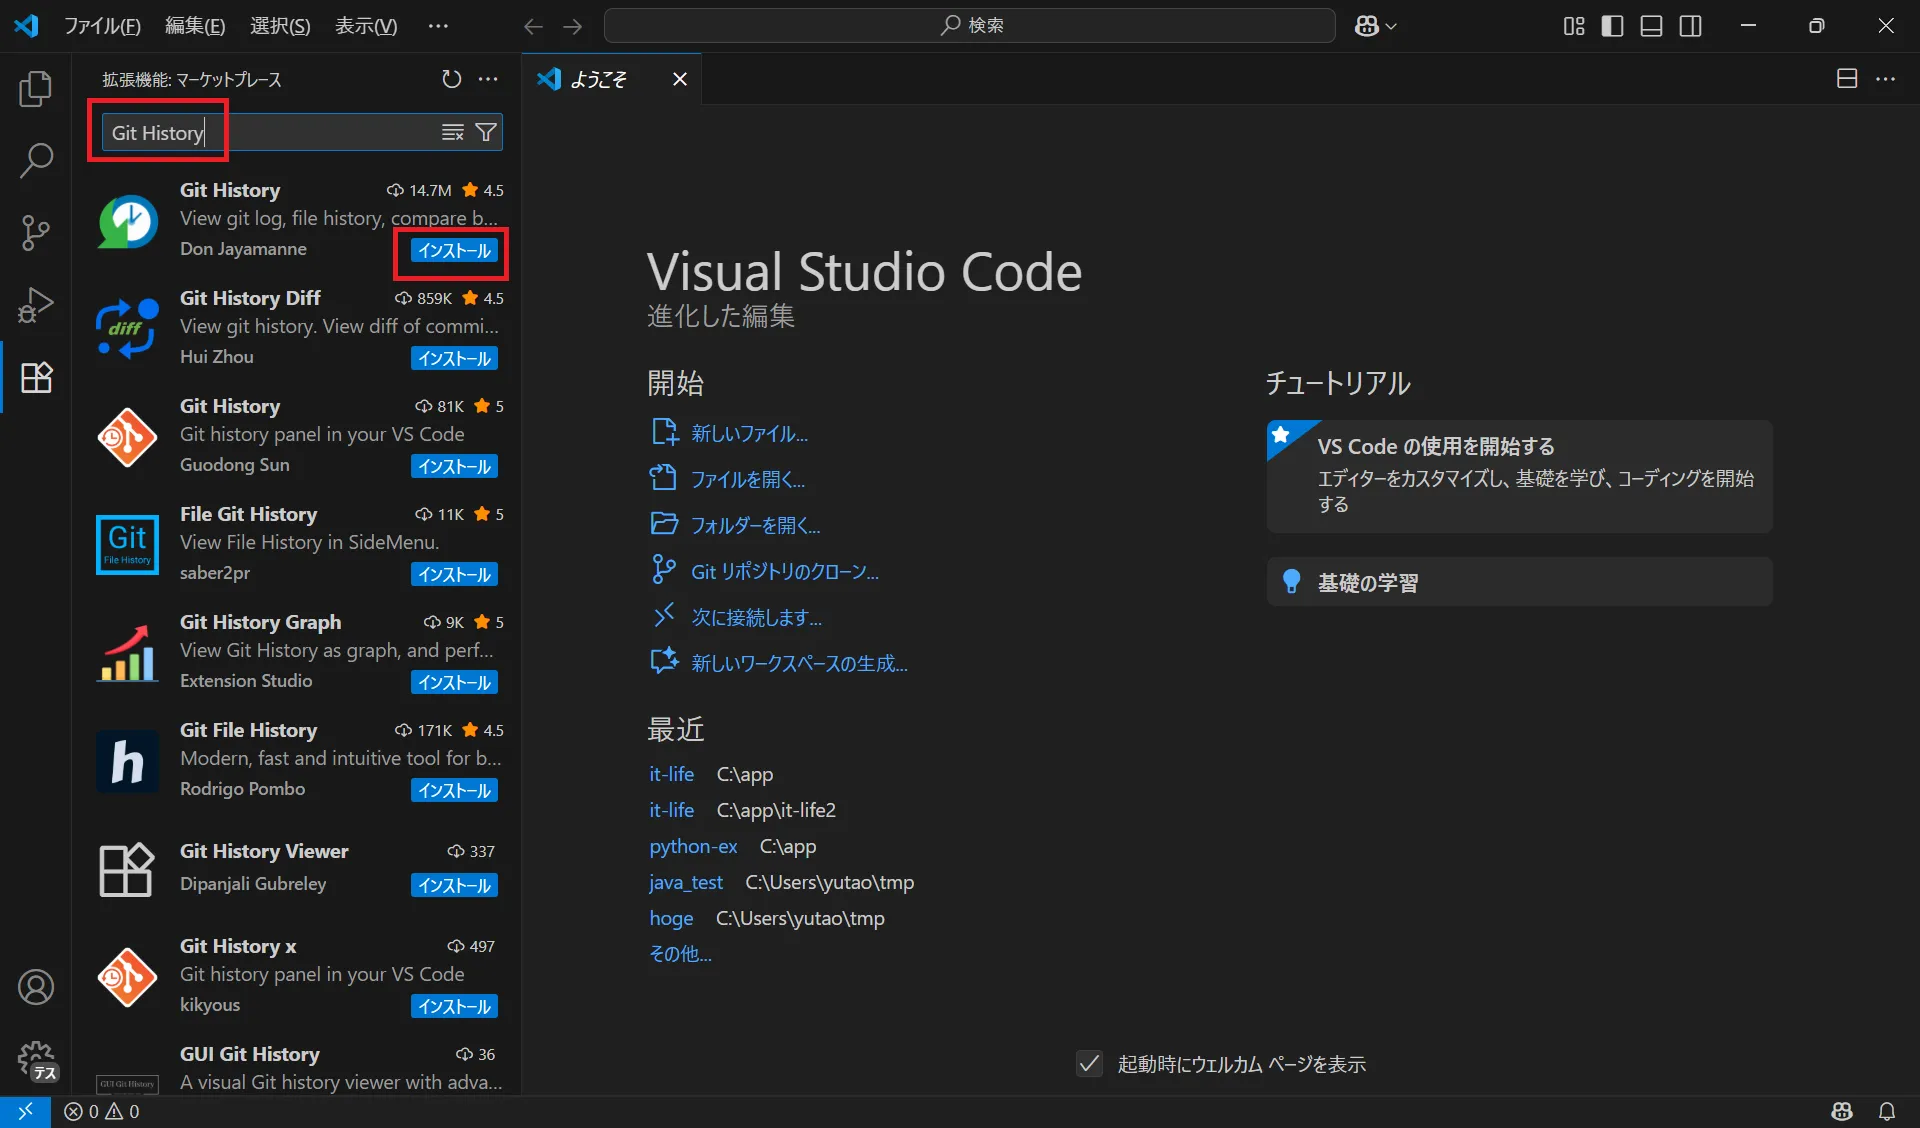Open extensions view more actions menu

(488, 79)
